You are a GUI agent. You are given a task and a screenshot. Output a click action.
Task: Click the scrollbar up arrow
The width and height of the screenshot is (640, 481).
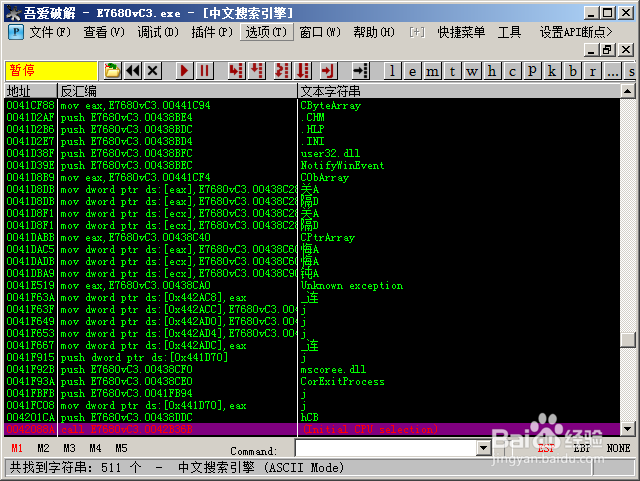(x=627, y=91)
